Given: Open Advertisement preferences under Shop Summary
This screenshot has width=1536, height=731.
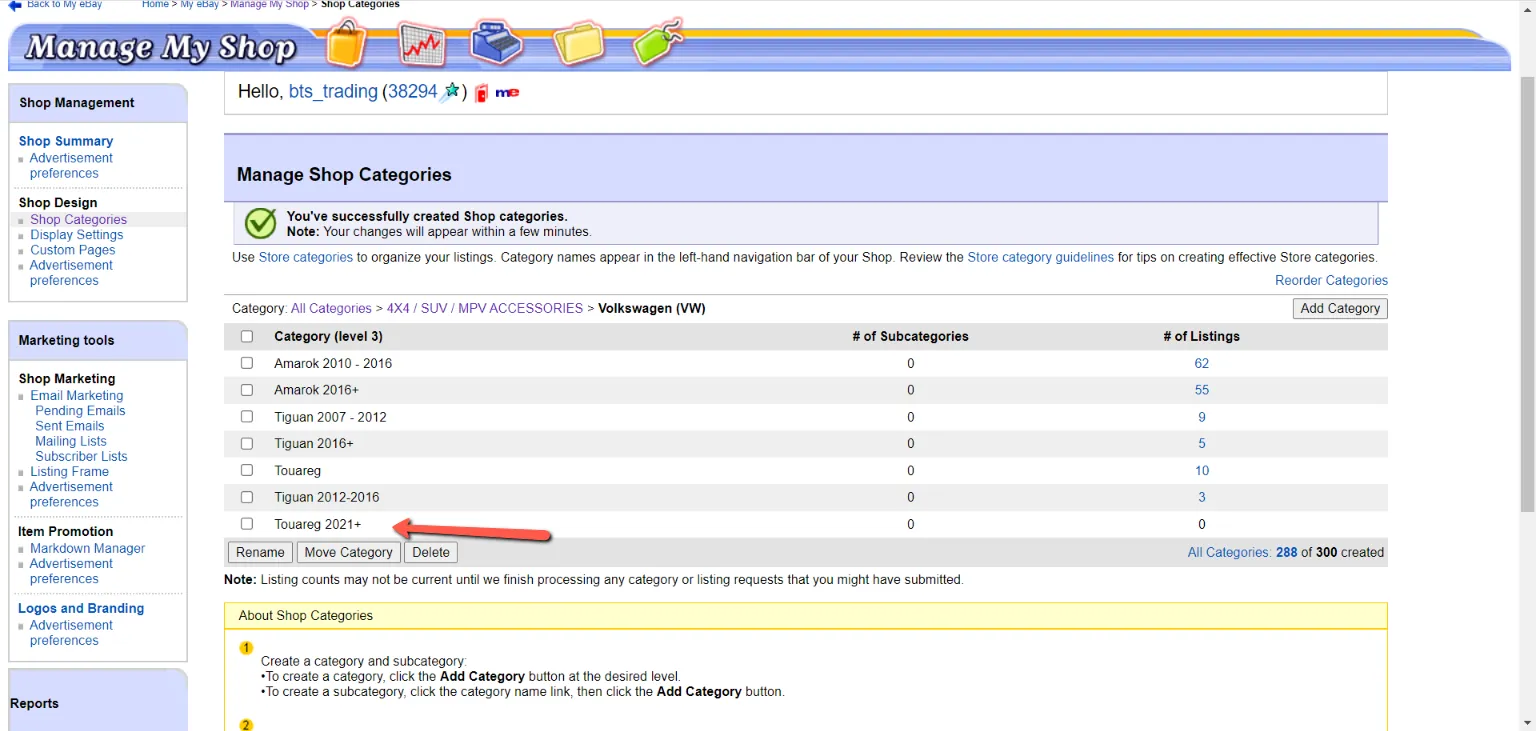Looking at the screenshot, I should click(x=71, y=166).
